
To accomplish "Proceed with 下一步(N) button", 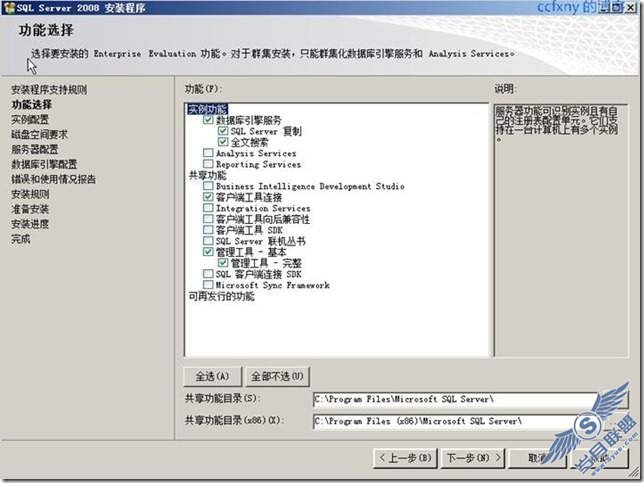I will 474,458.
